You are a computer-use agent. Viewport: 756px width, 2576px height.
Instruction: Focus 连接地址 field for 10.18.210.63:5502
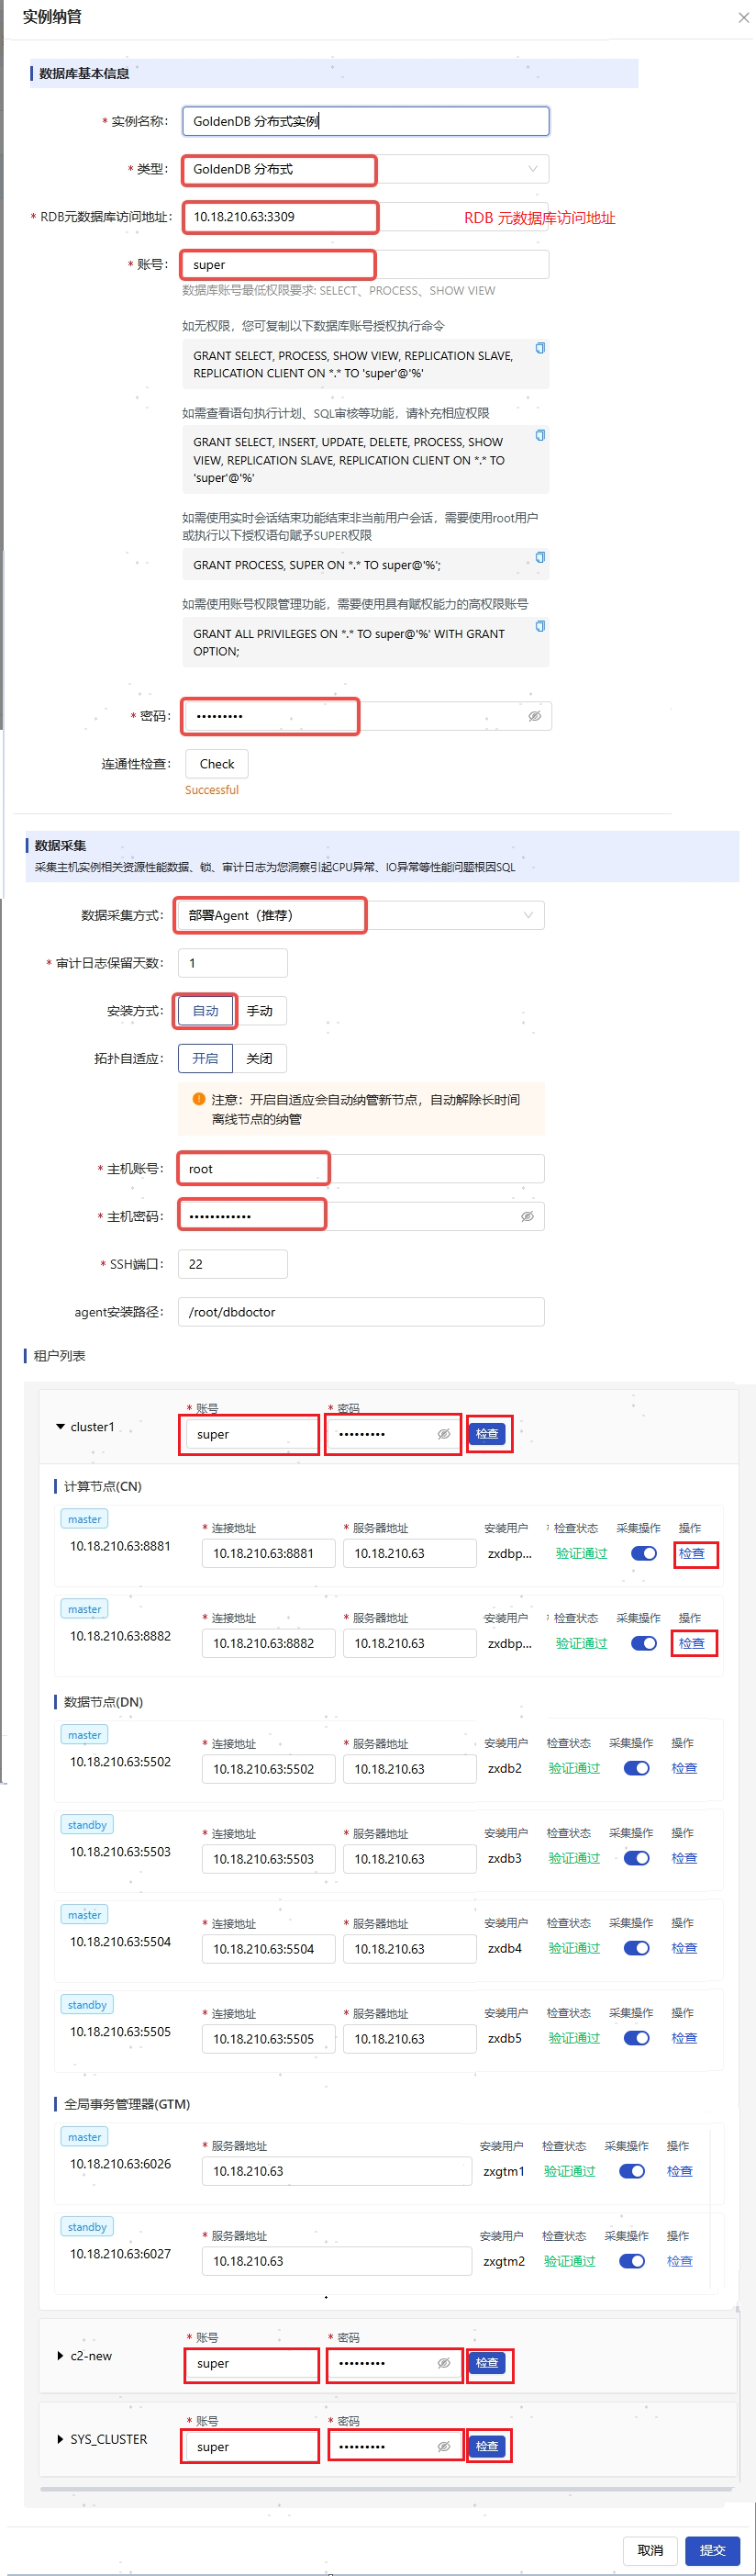(x=269, y=1768)
